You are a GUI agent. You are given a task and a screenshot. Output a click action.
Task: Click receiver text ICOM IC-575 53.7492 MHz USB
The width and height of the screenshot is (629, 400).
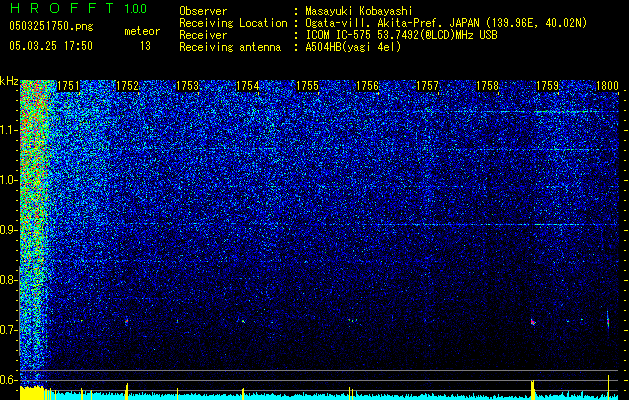[x=401, y=35]
